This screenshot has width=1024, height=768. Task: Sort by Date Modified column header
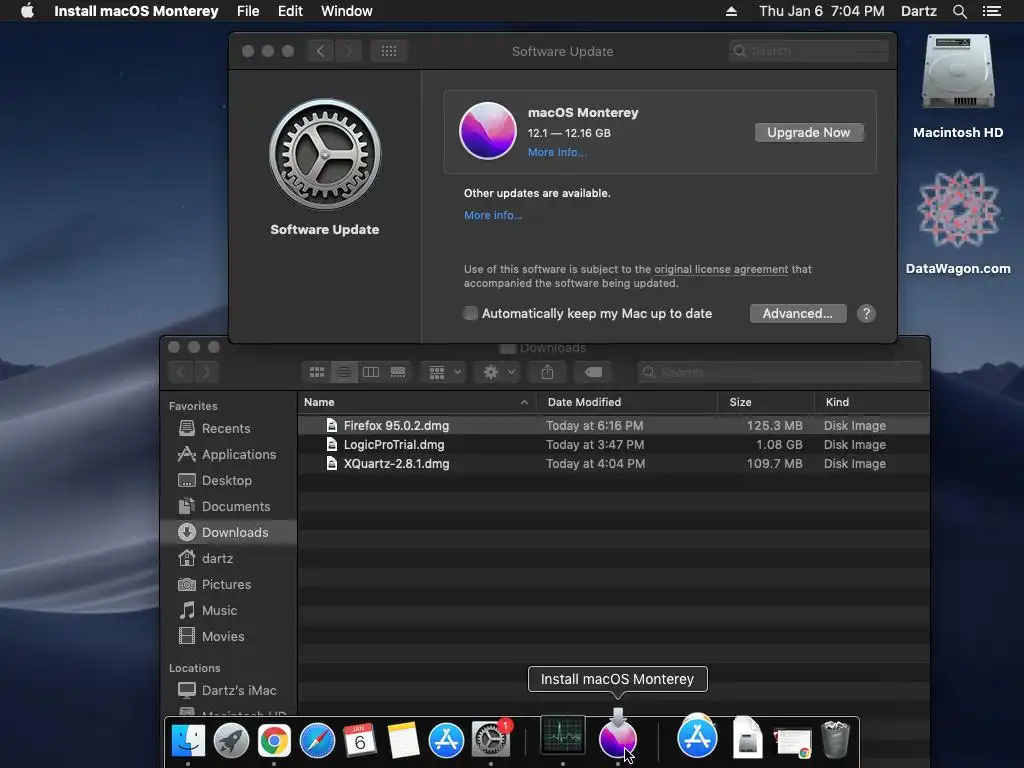click(x=627, y=402)
